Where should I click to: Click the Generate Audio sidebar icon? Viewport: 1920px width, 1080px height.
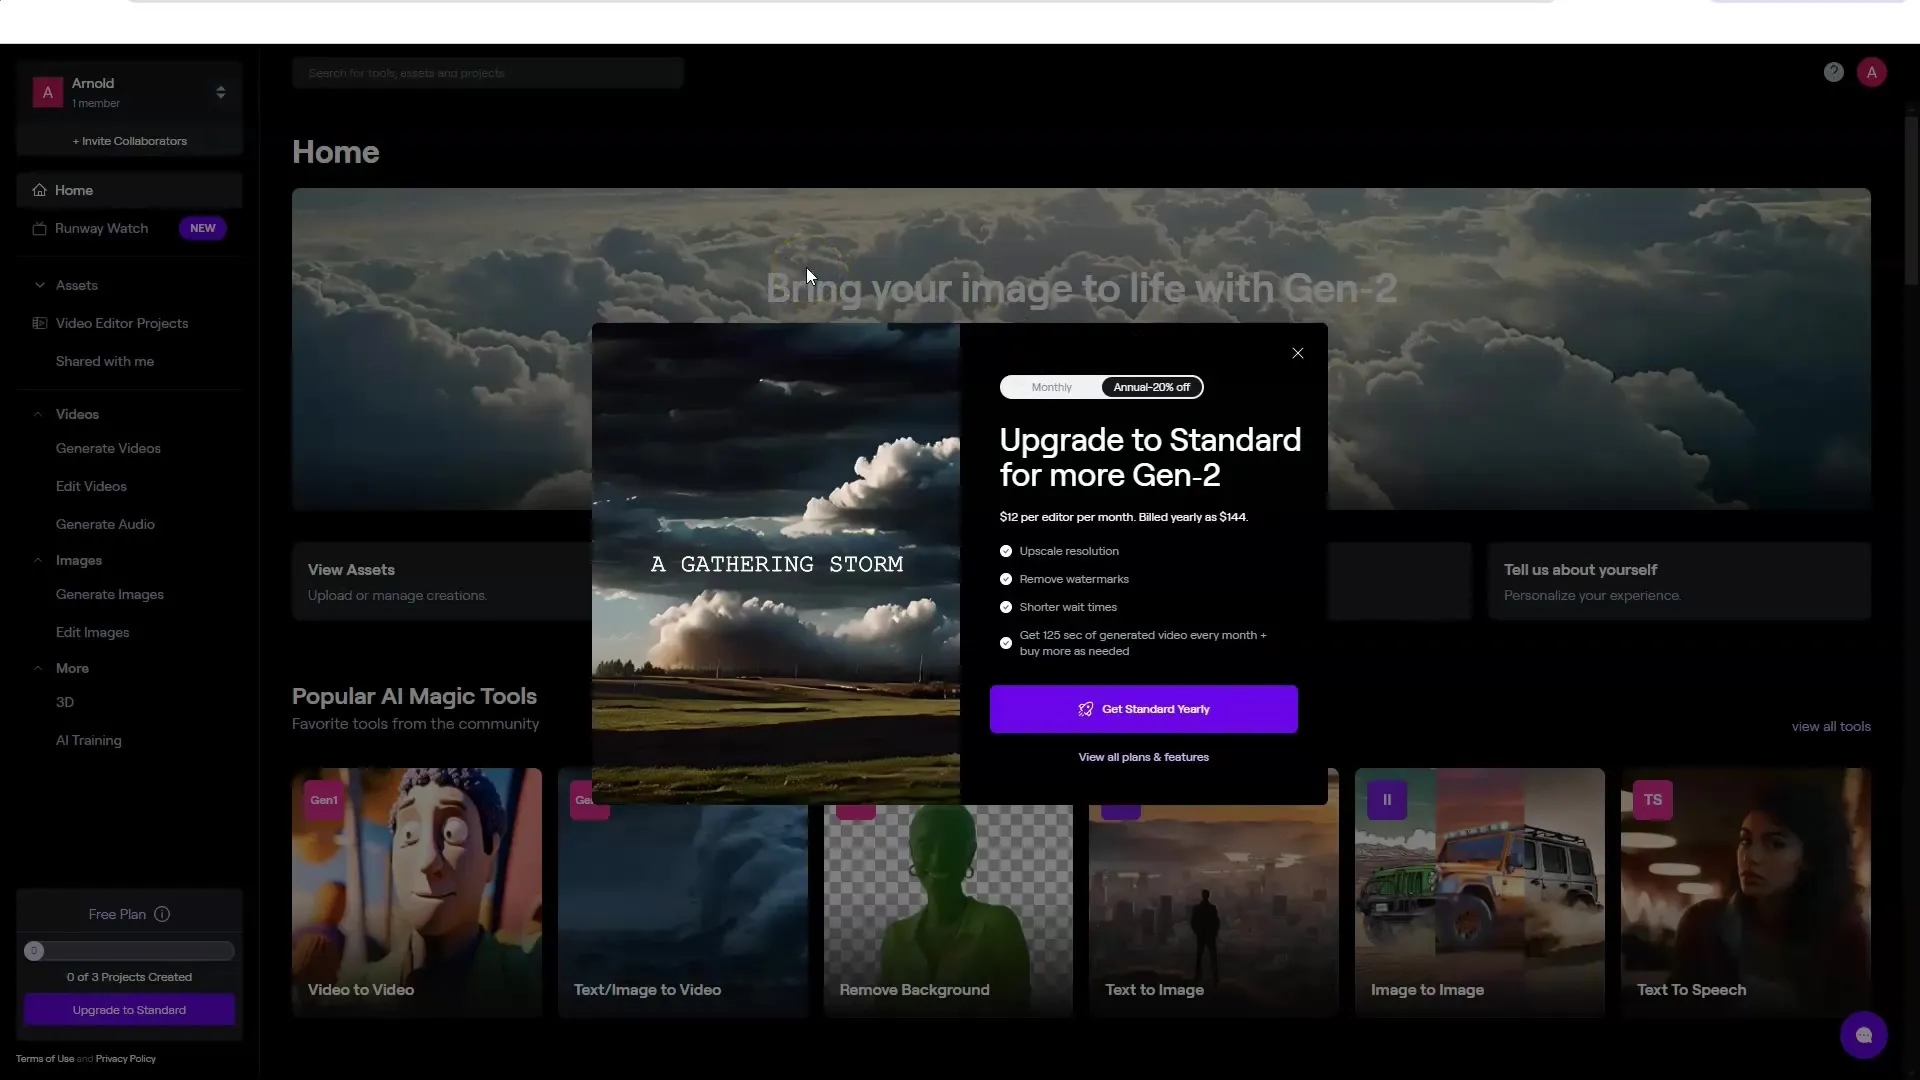point(105,524)
